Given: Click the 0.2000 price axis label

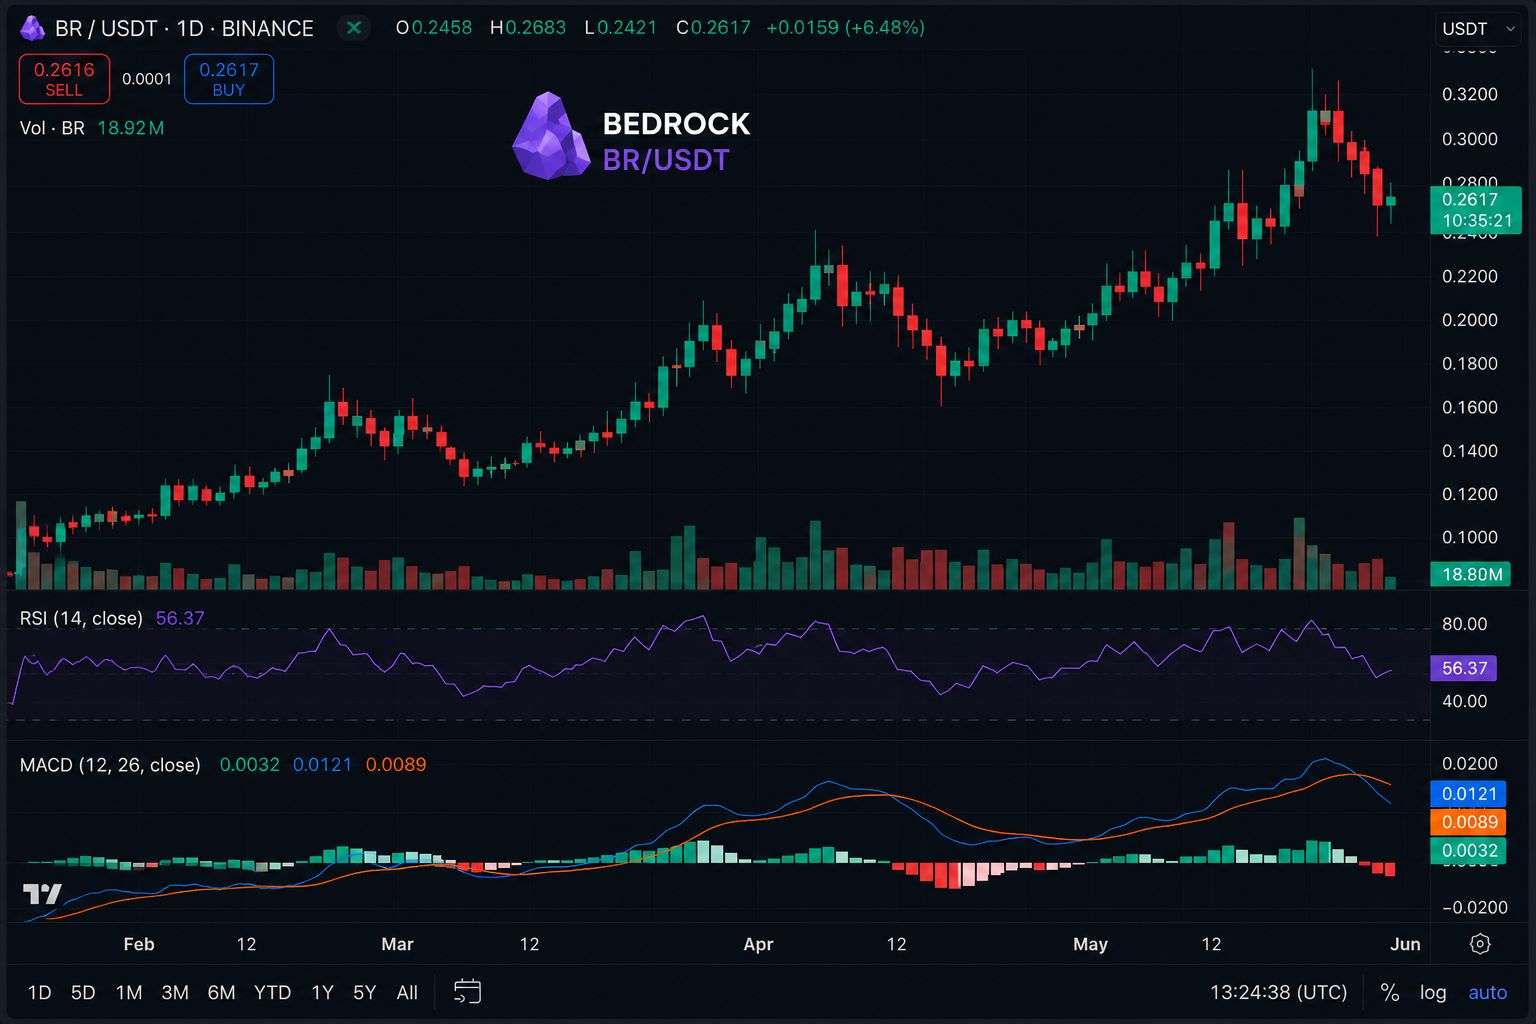Looking at the screenshot, I should coord(1470,320).
